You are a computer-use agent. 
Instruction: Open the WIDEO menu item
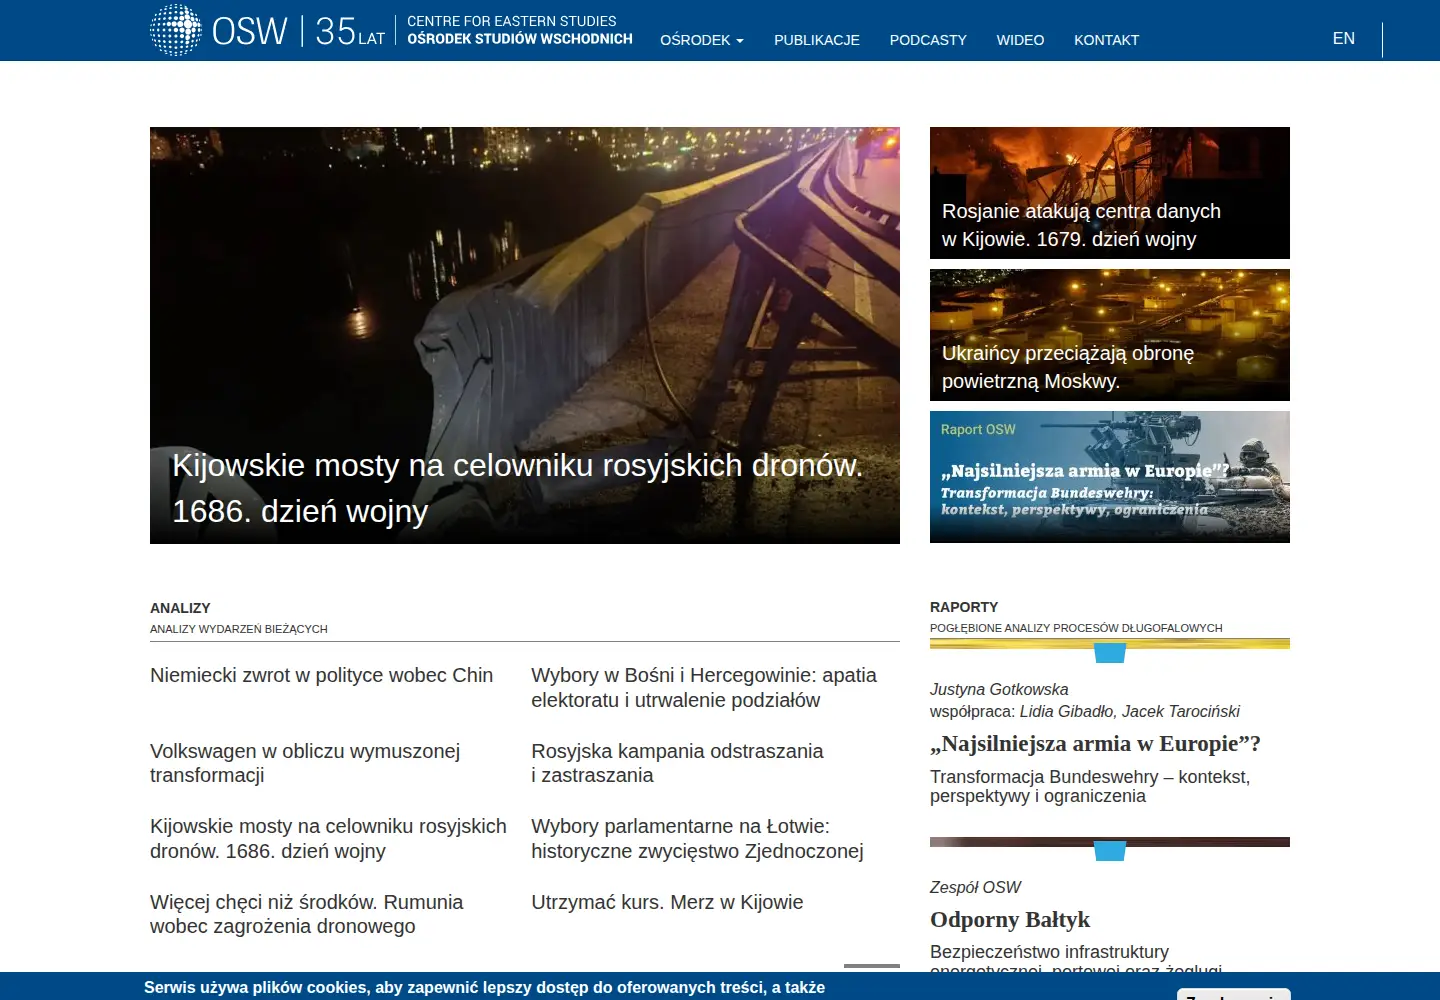pos(1020,40)
